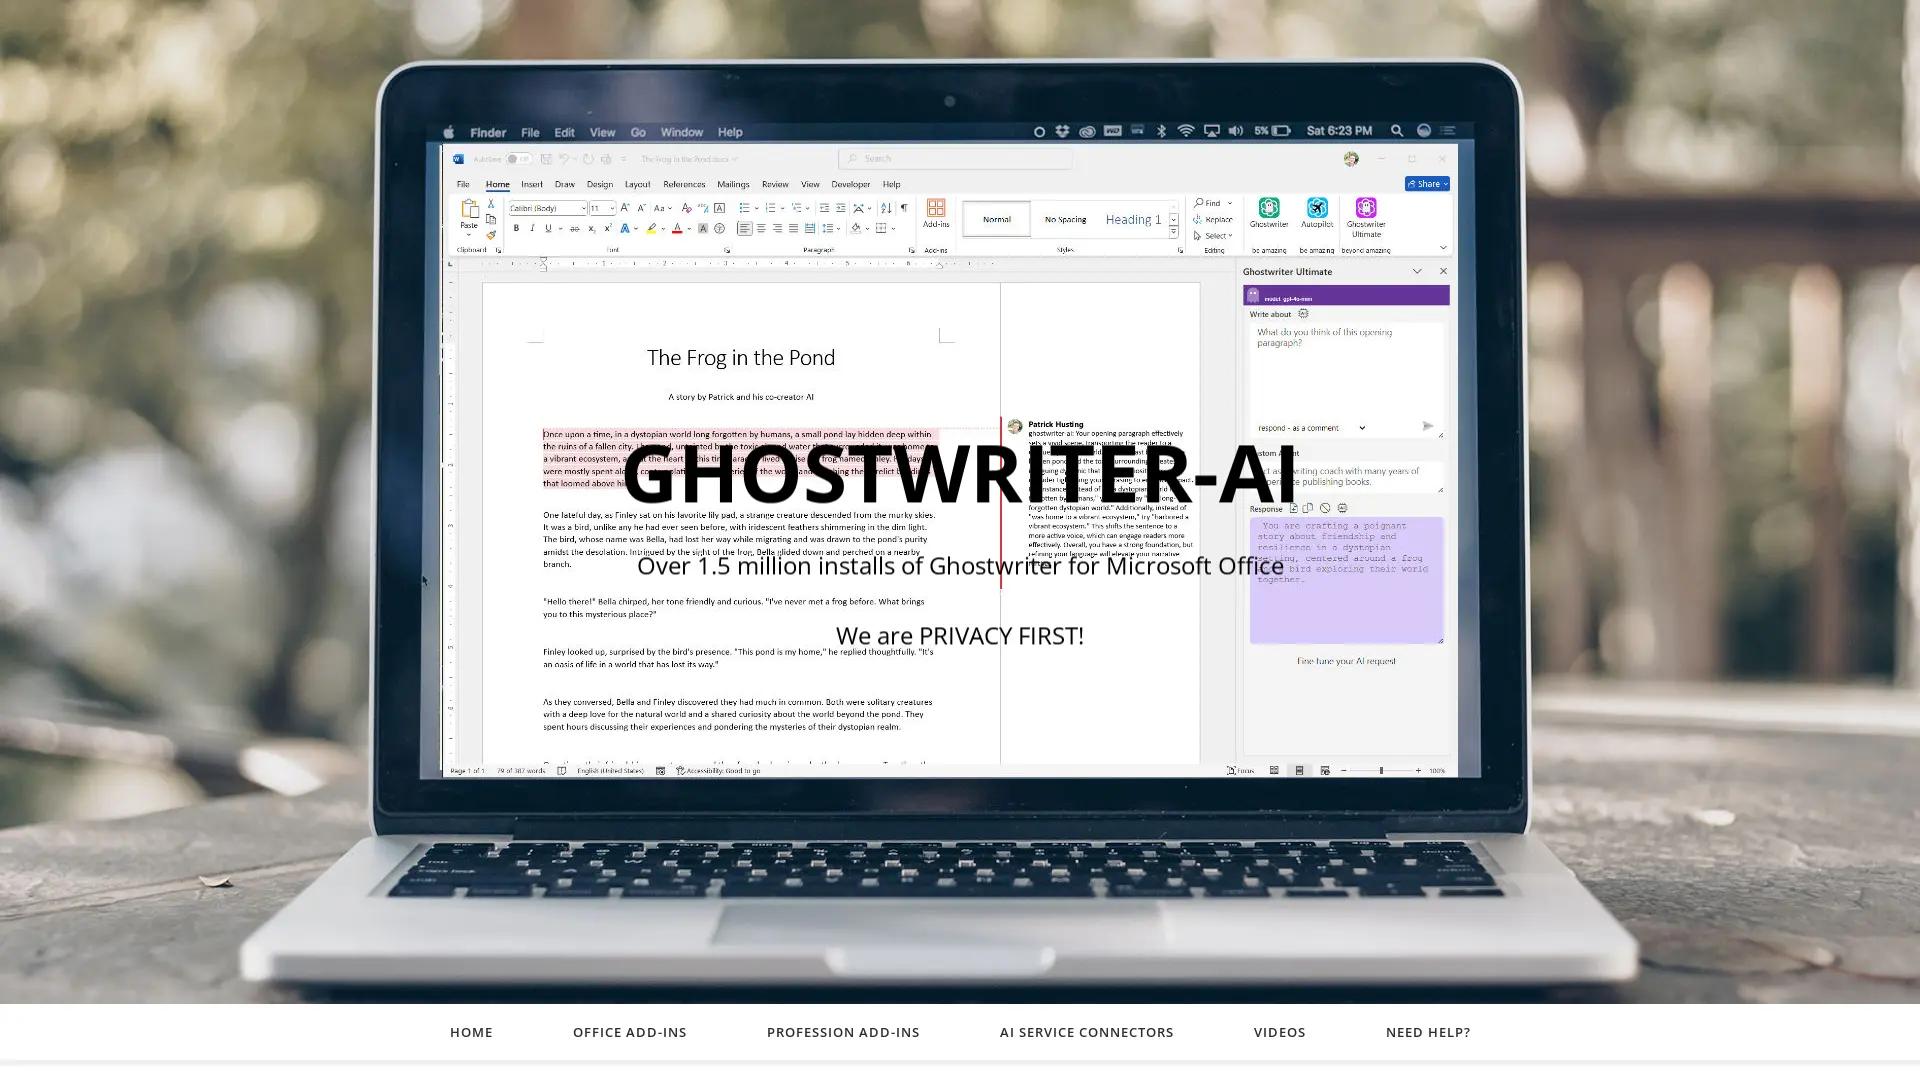Viewport: 1920px width, 1080px height.
Task: Click the Share button
Action: [x=1427, y=183]
